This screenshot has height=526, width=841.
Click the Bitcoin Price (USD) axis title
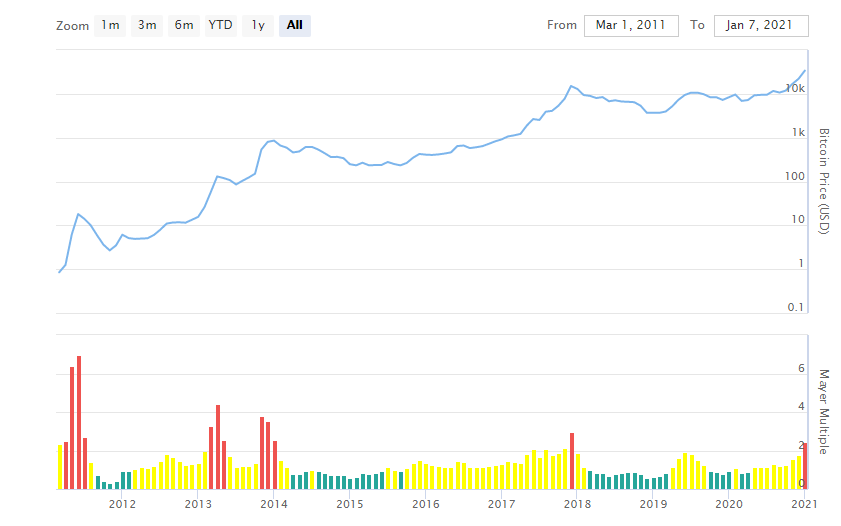[x=824, y=181]
